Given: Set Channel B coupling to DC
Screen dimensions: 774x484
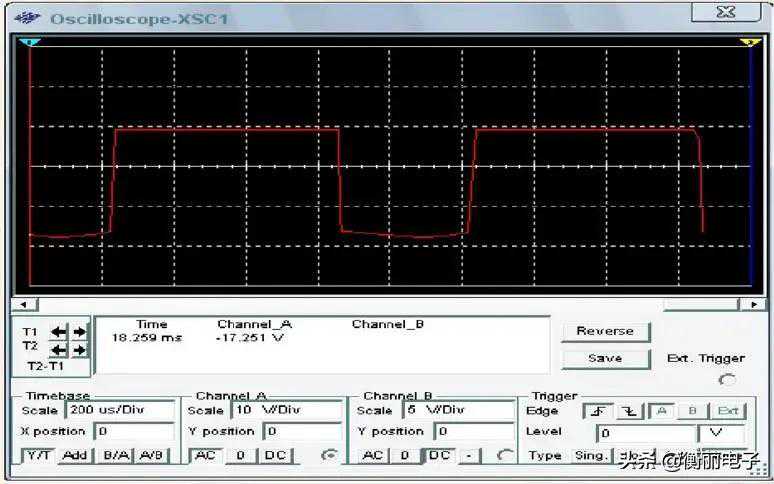Looking at the screenshot, I should pos(440,455).
